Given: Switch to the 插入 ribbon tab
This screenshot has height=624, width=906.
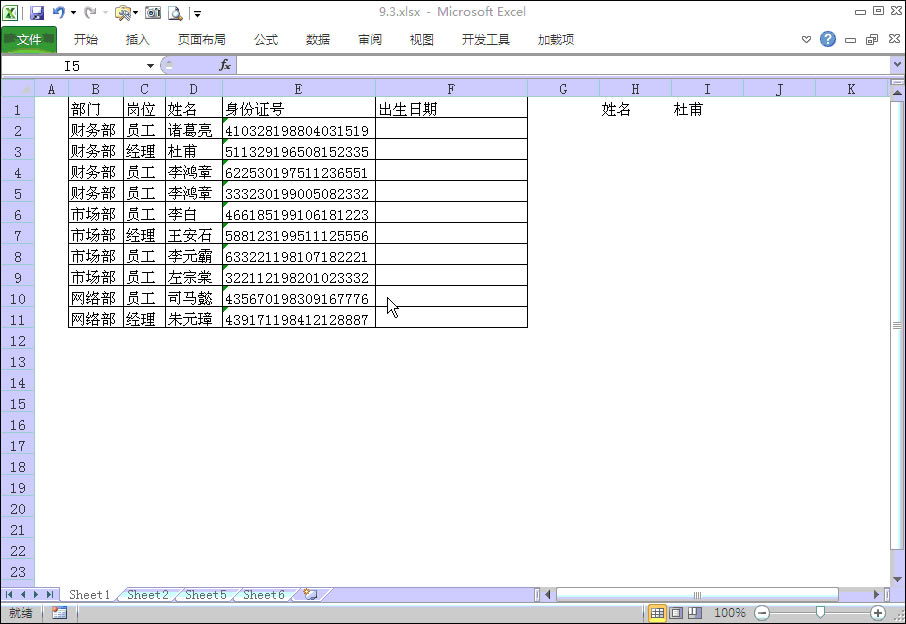Looking at the screenshot, I should coord(138,39).
